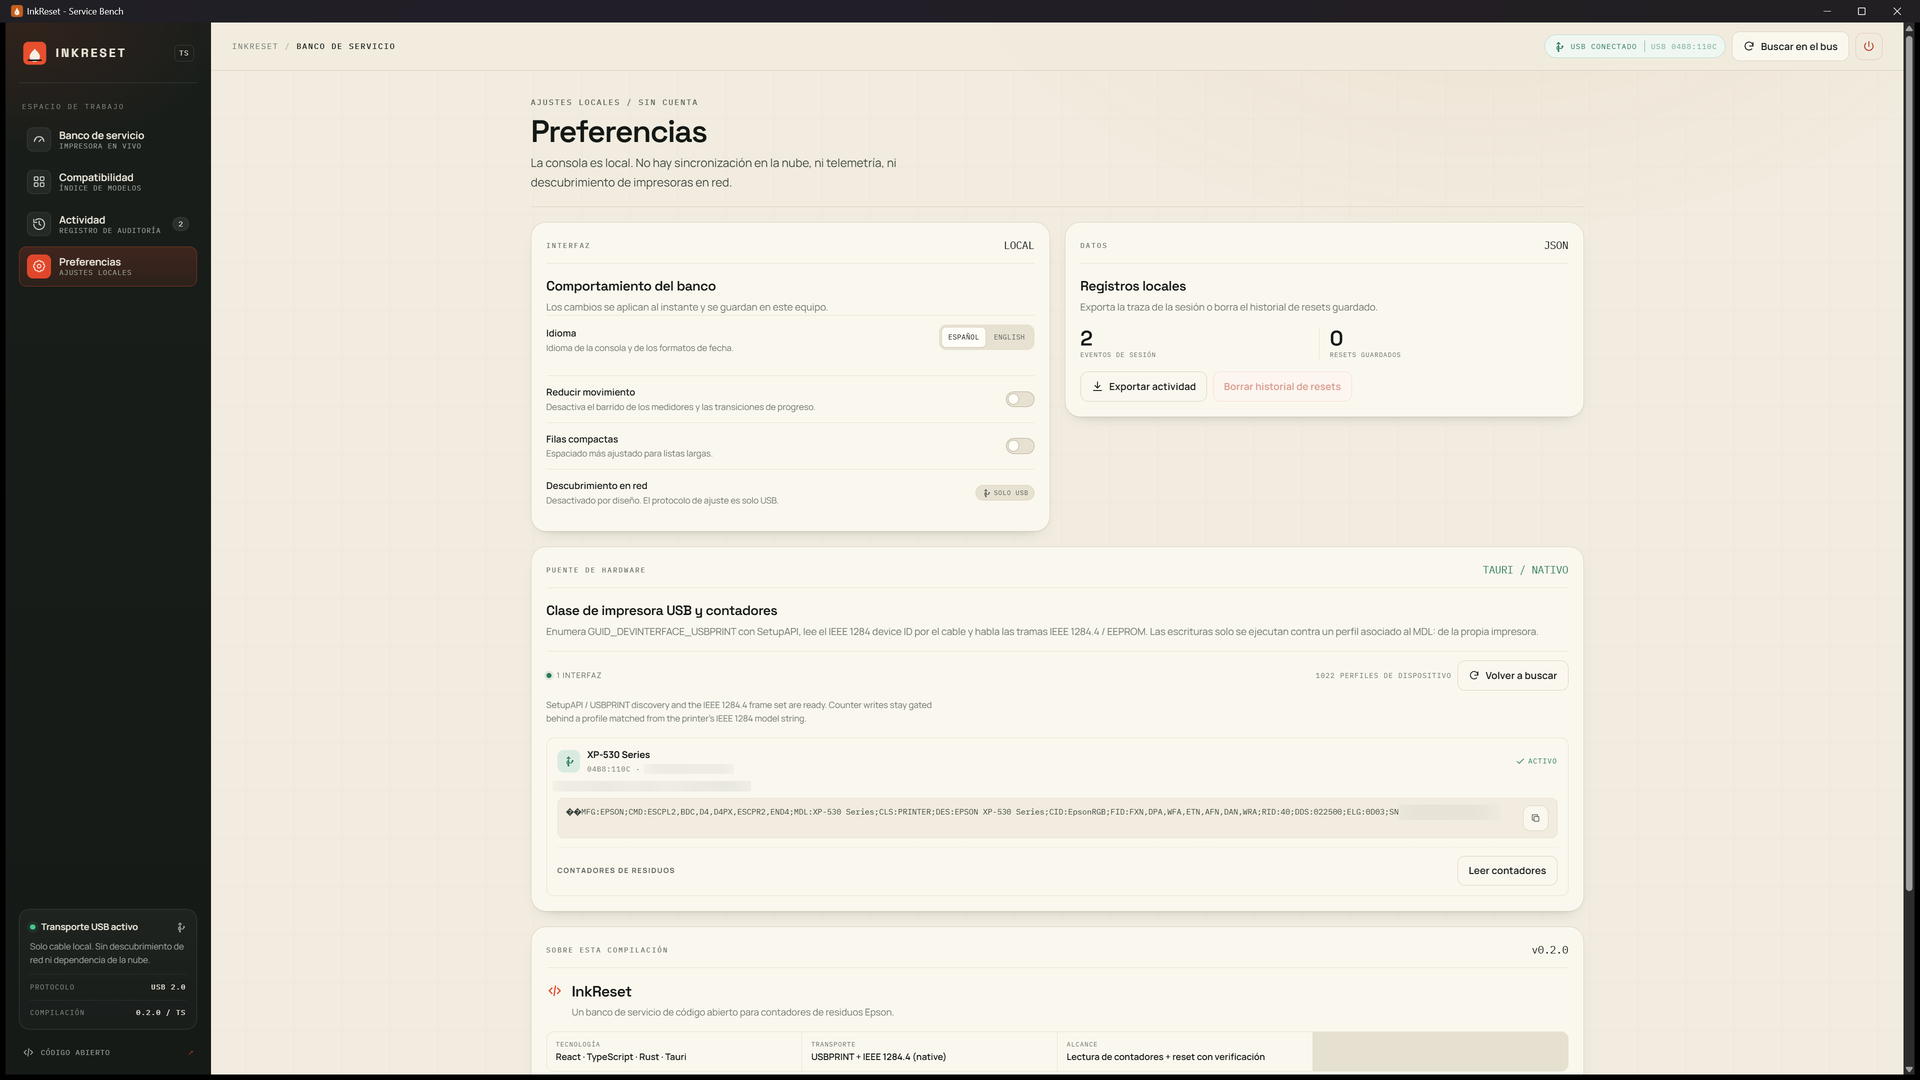Click Código abierto footer link
Screen dimensions: 1920x1080
click(75, 1052)
